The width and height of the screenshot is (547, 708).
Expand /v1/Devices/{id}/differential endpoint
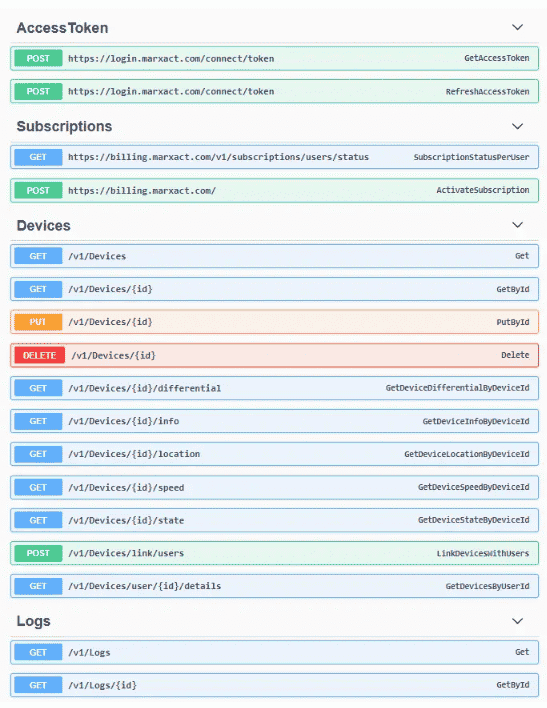click(274, 388)
